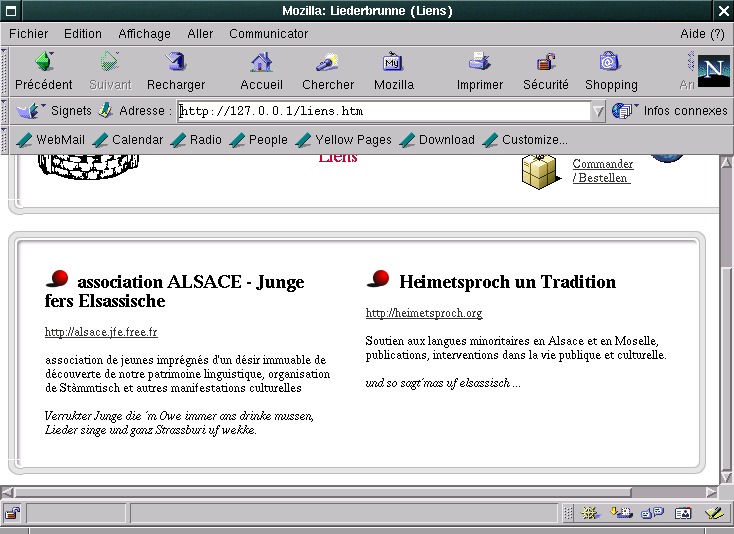Open the Composer icon in status bar
This screenshot has width=734, height=534.
(713, 513)
